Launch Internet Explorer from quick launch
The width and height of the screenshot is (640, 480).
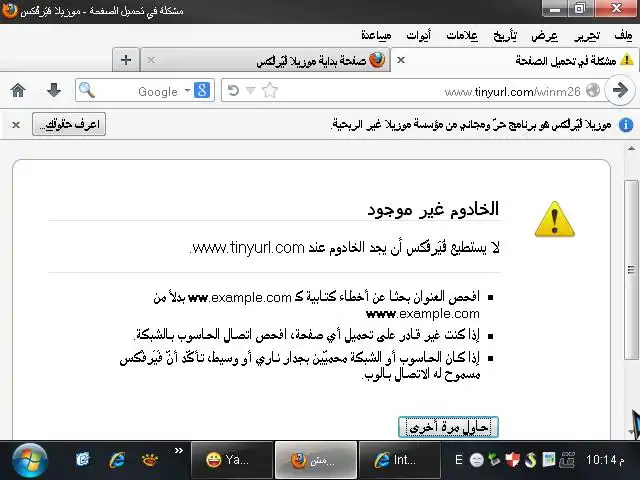[117, 460]
